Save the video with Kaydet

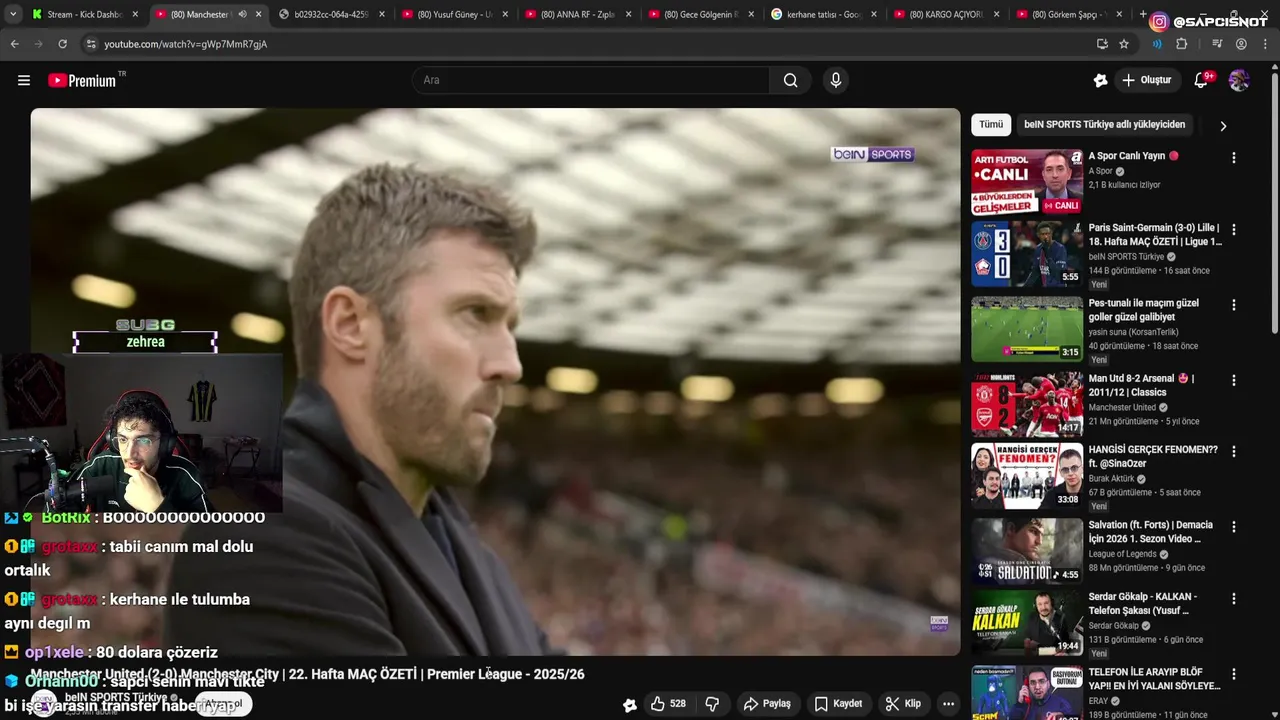(838, 704)
